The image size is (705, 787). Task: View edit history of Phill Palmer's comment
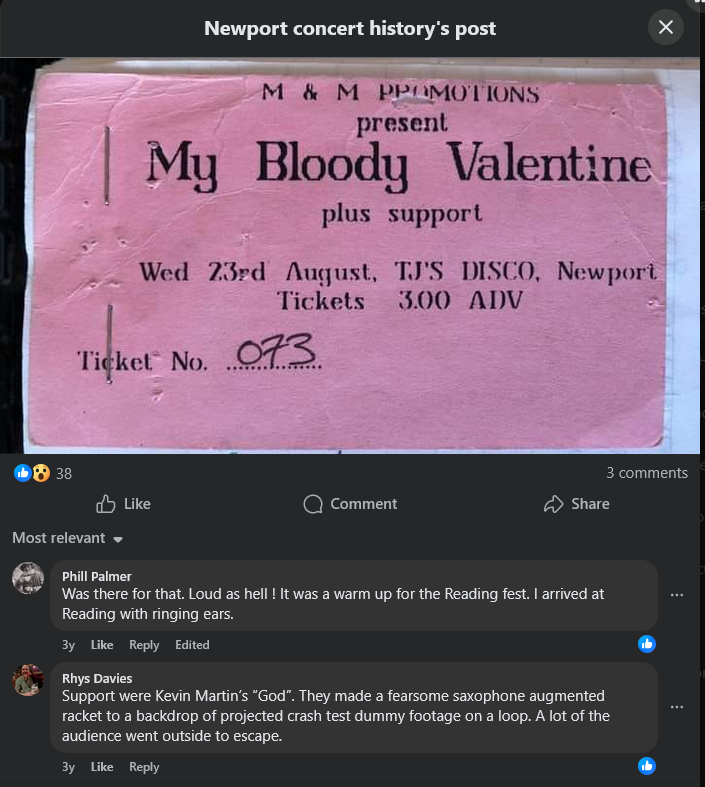[x=192, y=645]
